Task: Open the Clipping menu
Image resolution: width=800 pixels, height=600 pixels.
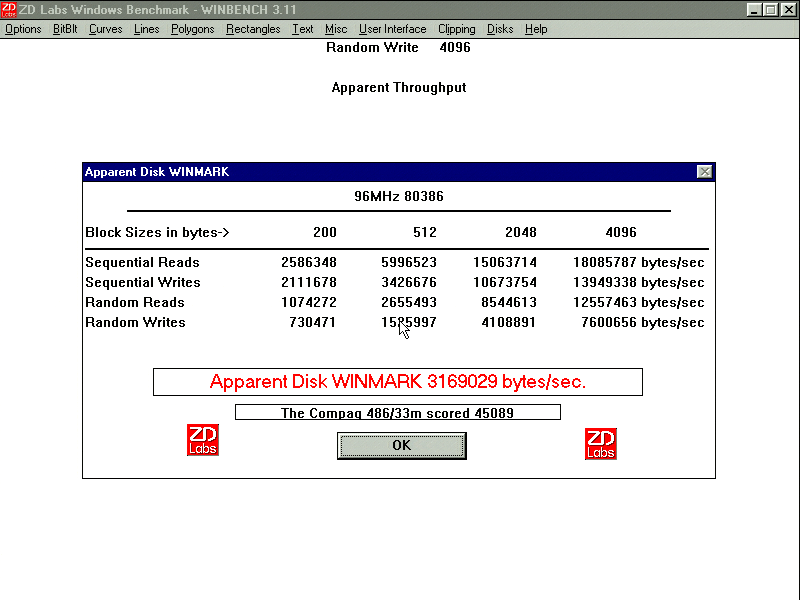Action: [x=456, y=29]
